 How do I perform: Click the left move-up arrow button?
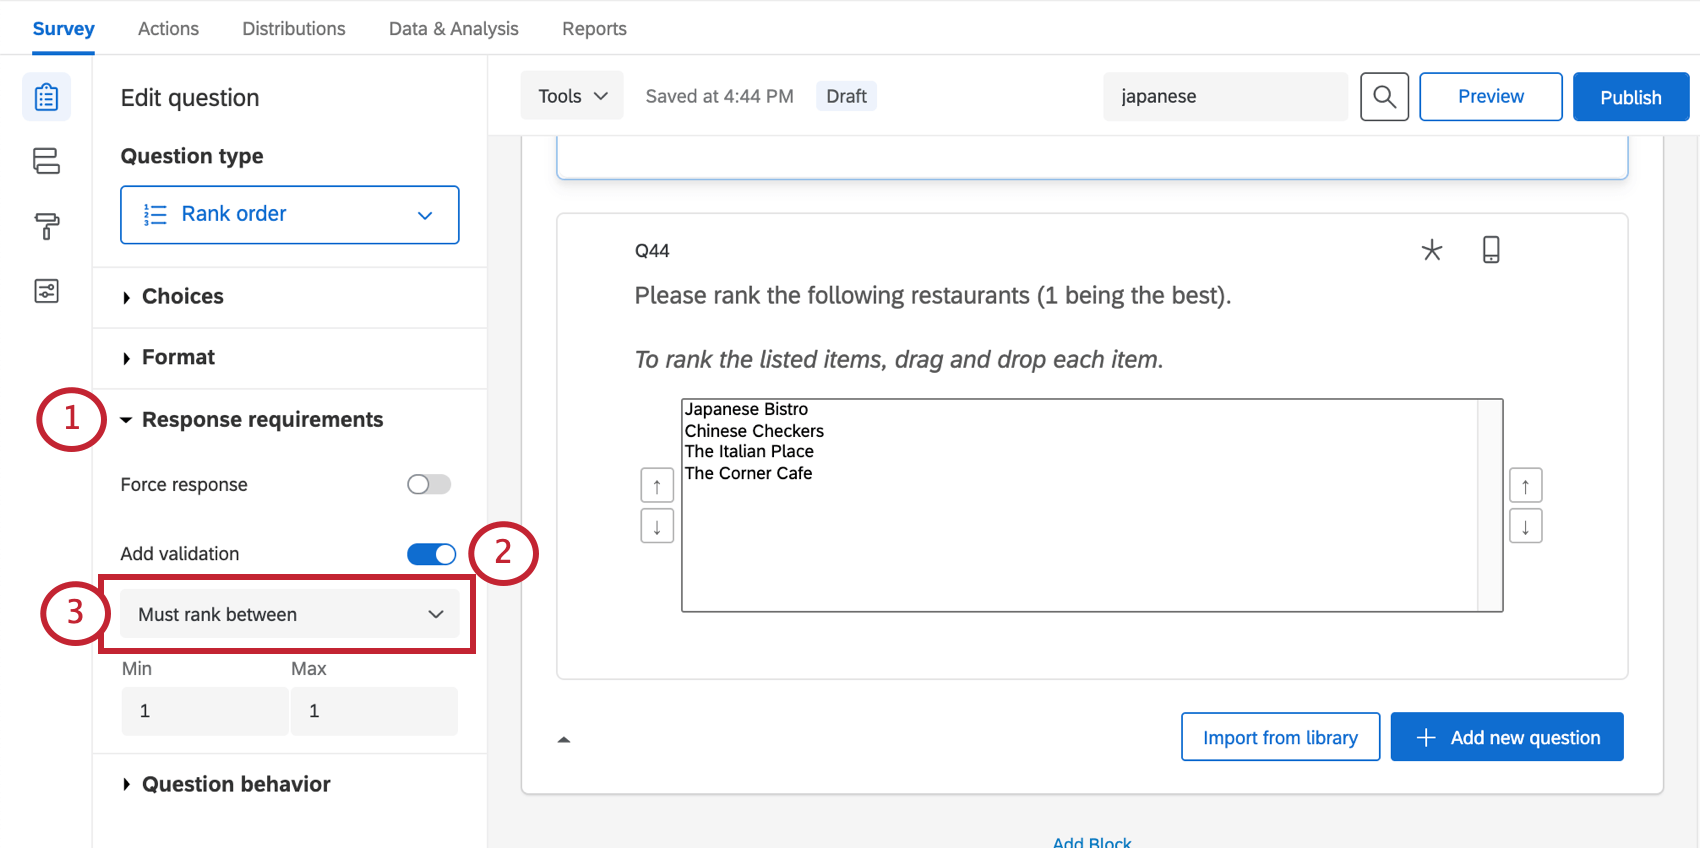coord(657,486)
